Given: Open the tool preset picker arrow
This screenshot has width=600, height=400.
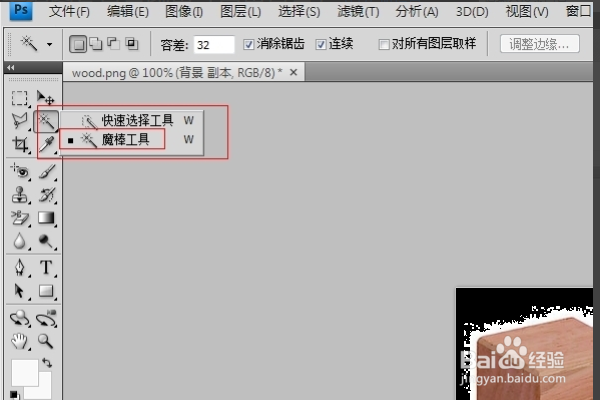Looking at the screenshot, I should 49,44.
